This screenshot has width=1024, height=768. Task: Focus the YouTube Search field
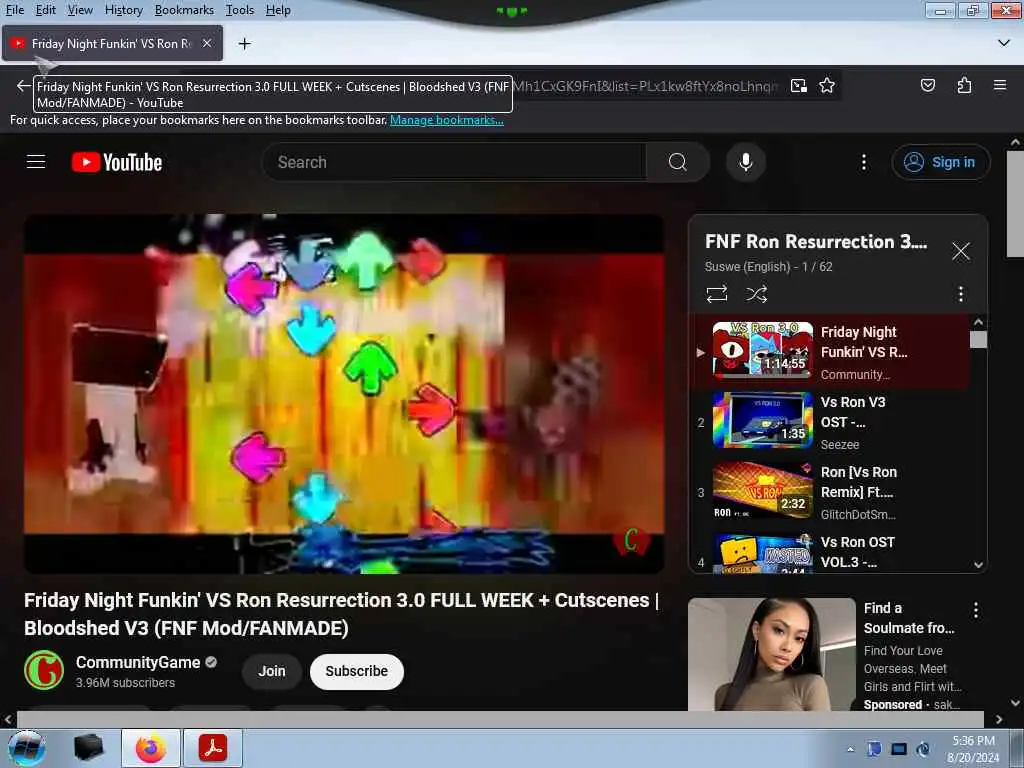point(457,162)
